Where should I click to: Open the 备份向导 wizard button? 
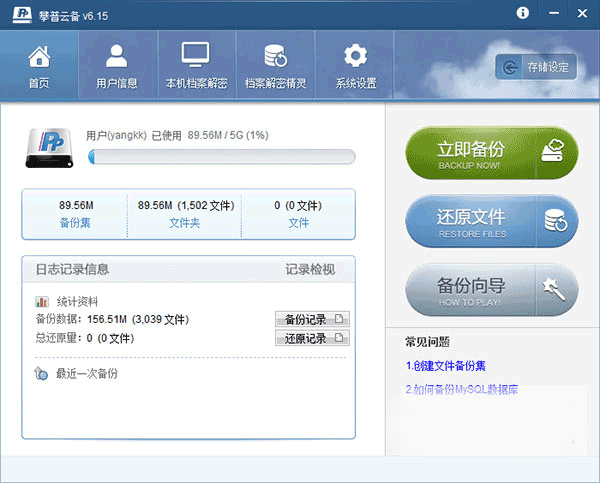point(492,290)
